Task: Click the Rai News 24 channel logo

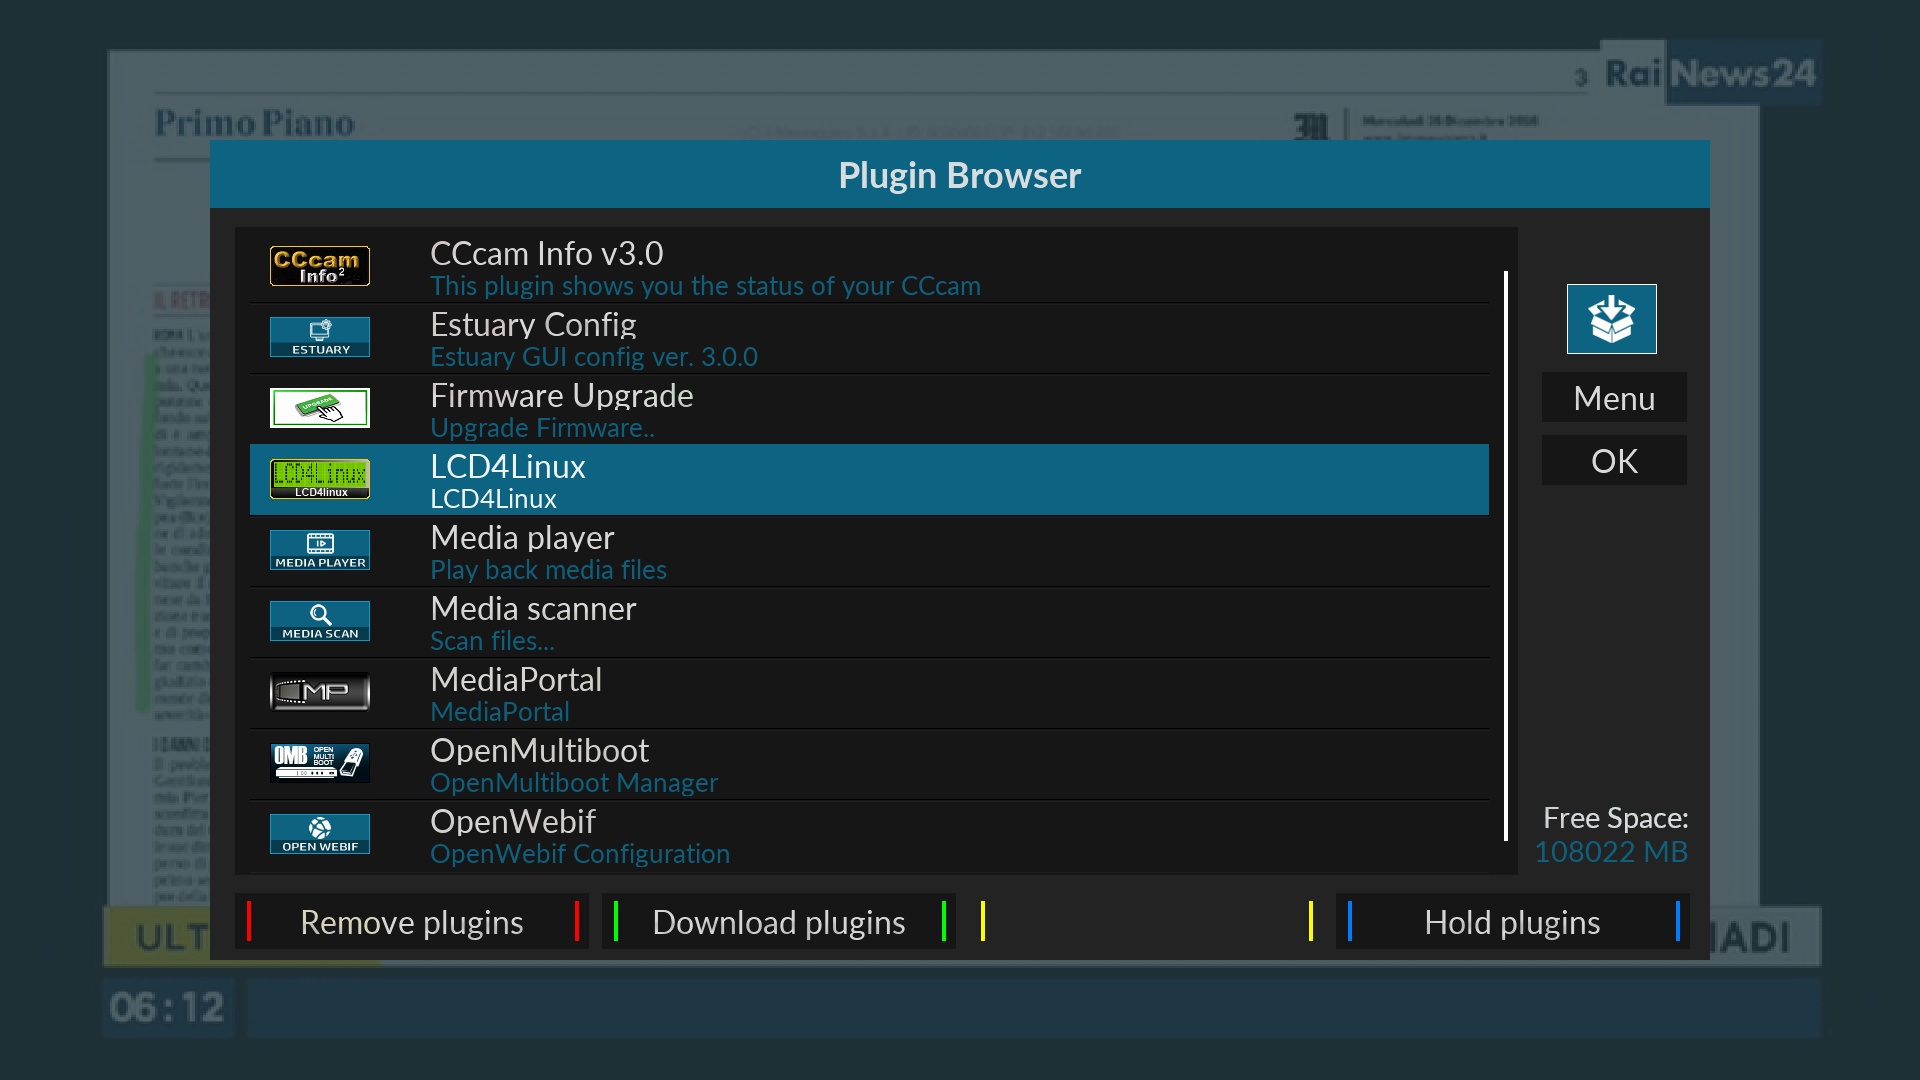Action: click(x=1710, y=73)
